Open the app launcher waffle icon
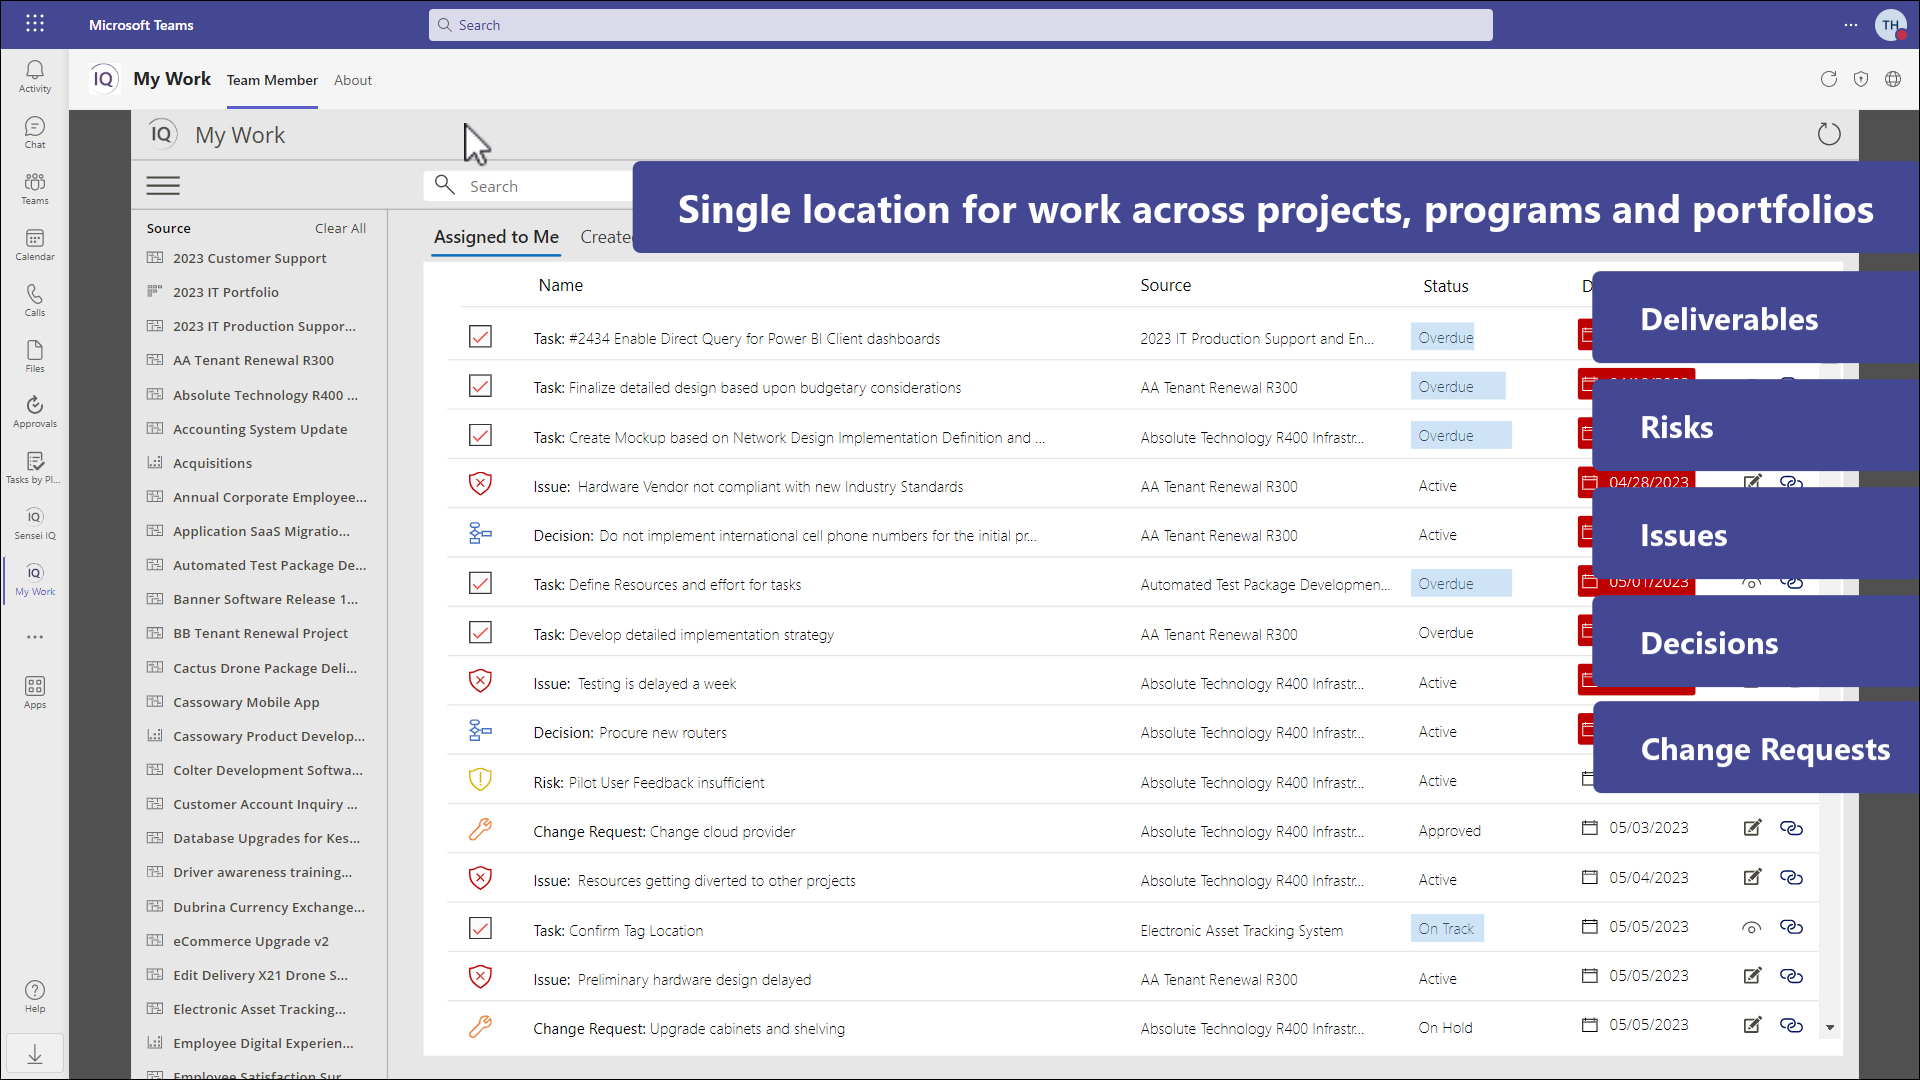Viewport: 1920px width, 1080px height. pos(35,23)
